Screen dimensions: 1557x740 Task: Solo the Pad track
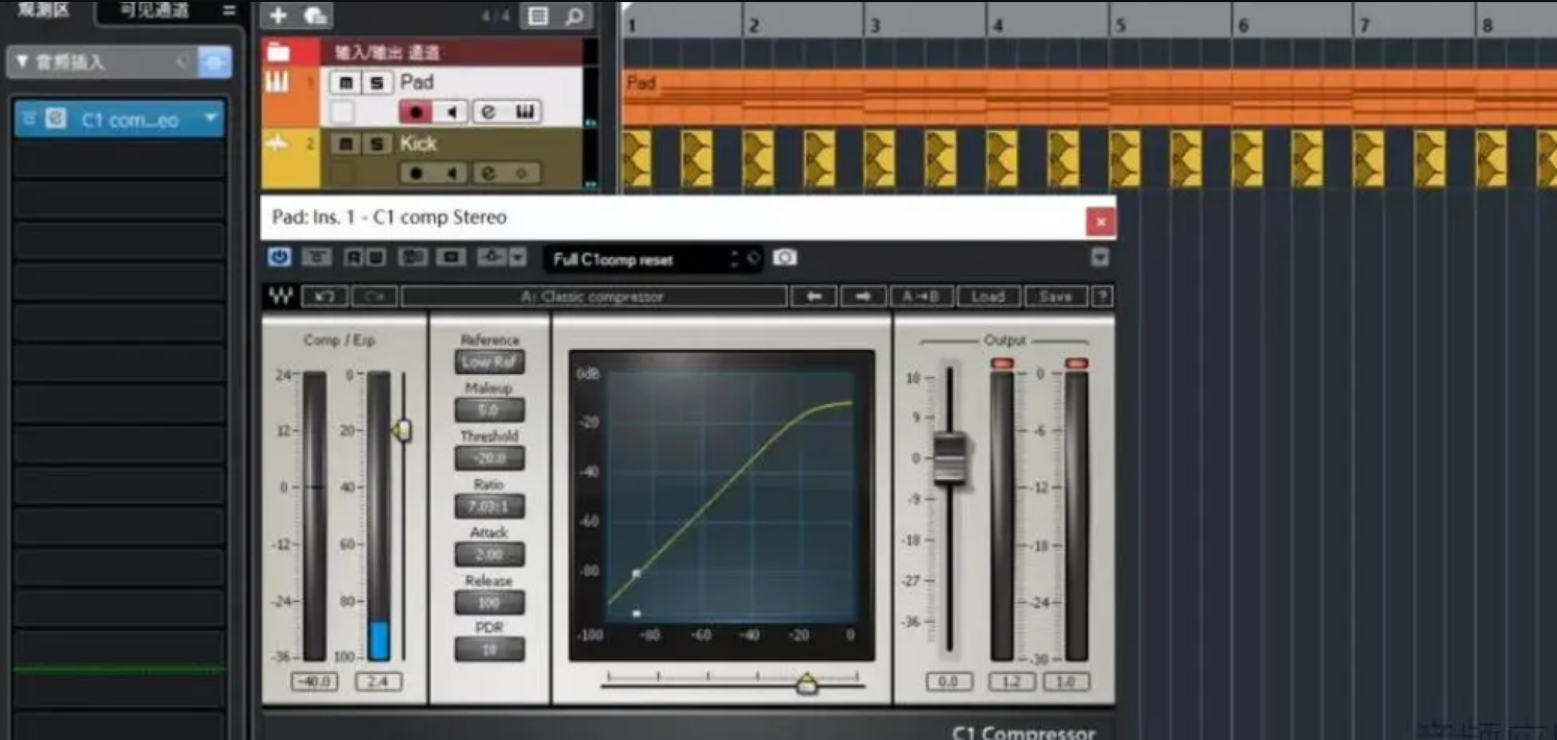[x=376, y=82]
